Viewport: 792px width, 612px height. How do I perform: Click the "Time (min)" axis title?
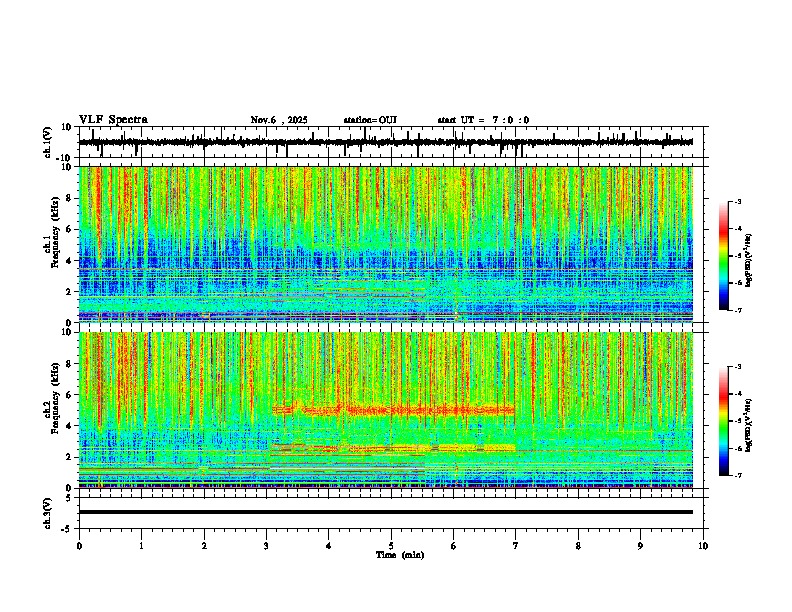(x=400, y=555)
